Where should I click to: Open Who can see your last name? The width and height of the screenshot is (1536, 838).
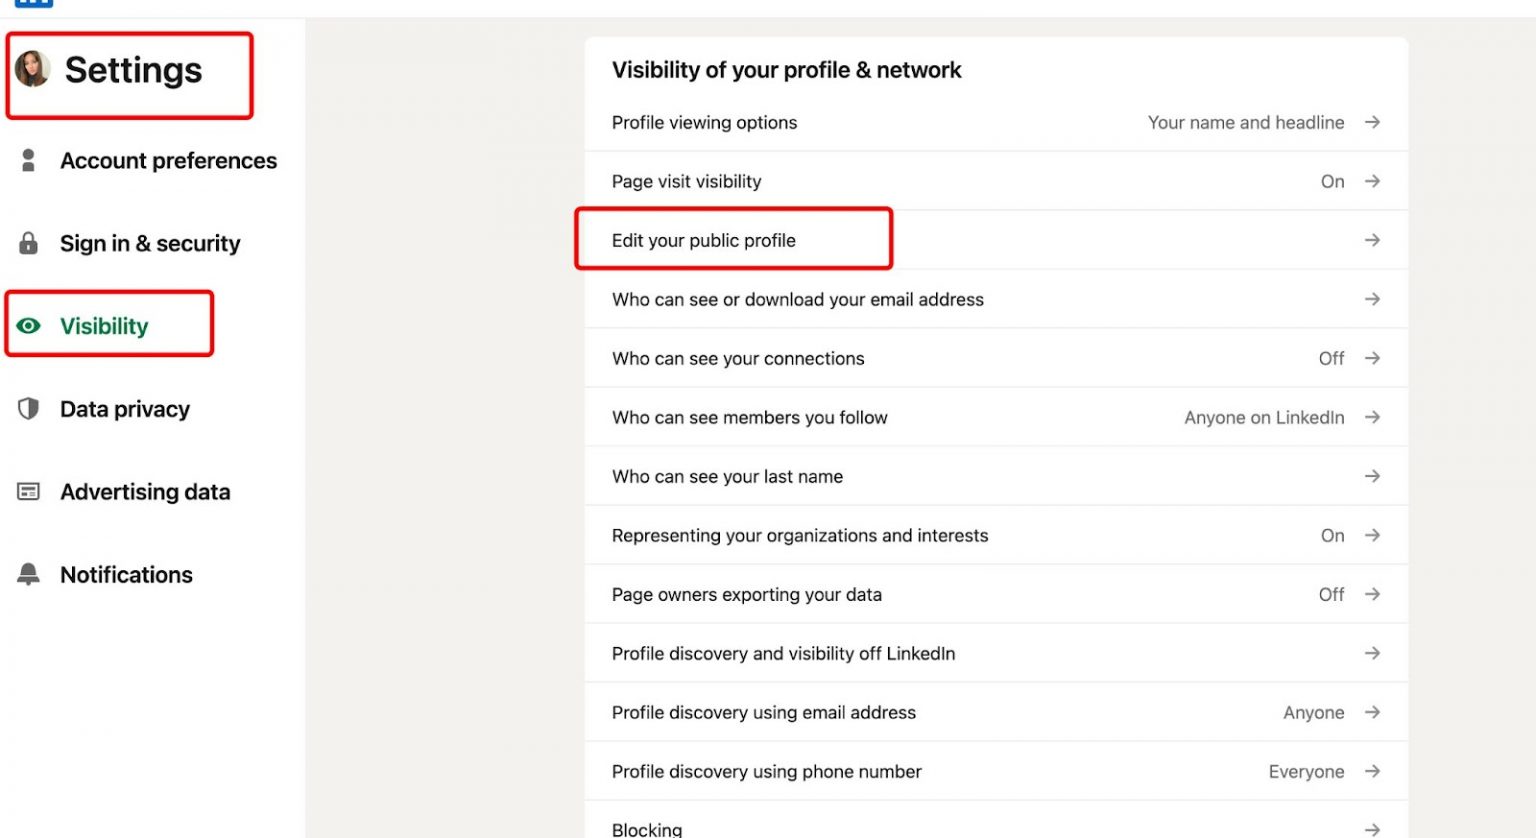pyautogui.click(x=727, y=476)
